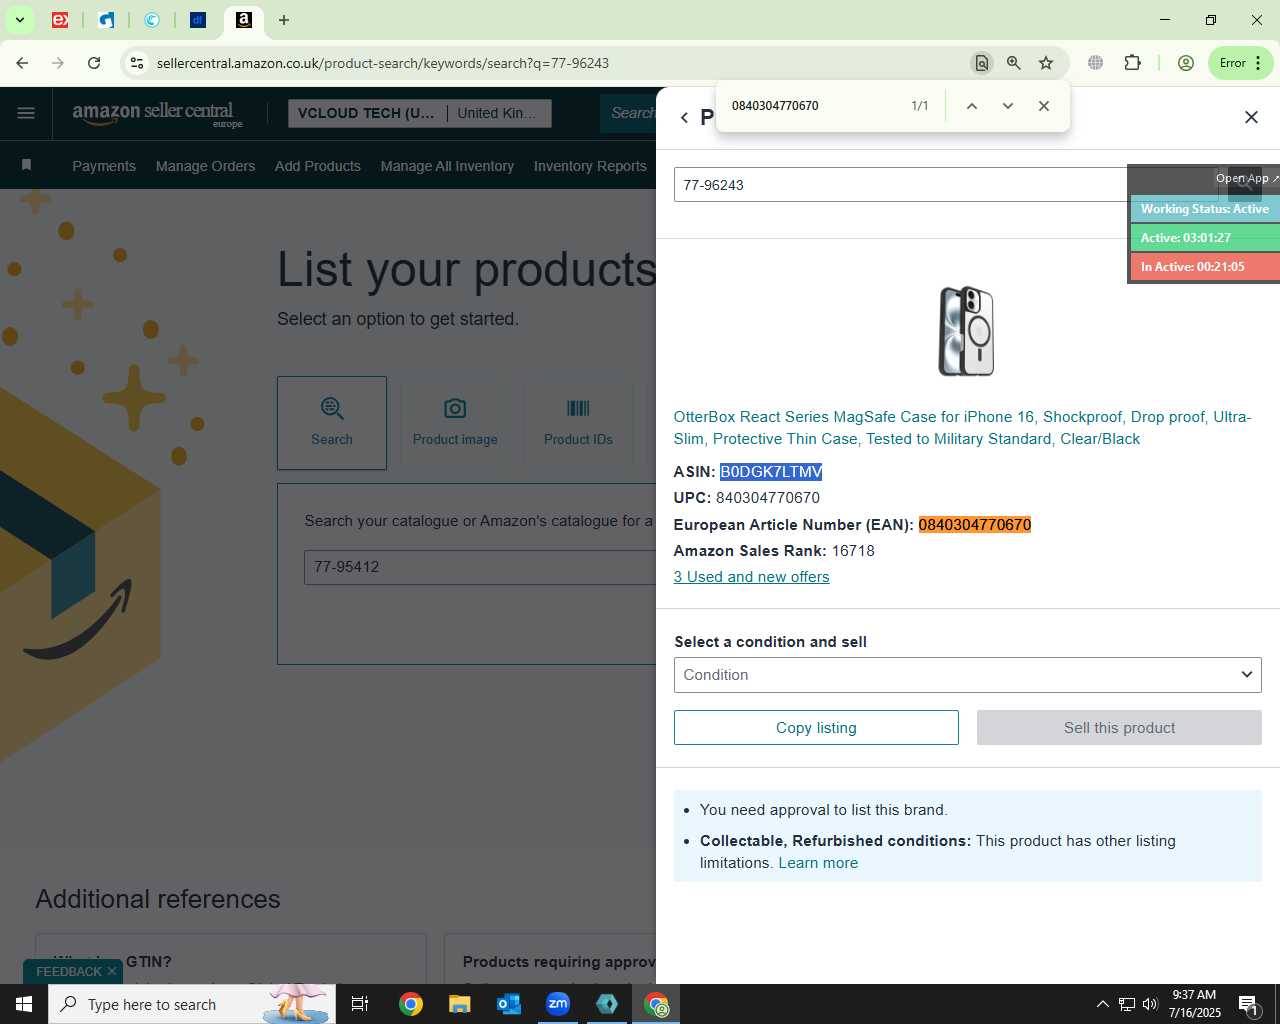
Task: Go back with the browser back arrow
Action: tap(22, 63)
